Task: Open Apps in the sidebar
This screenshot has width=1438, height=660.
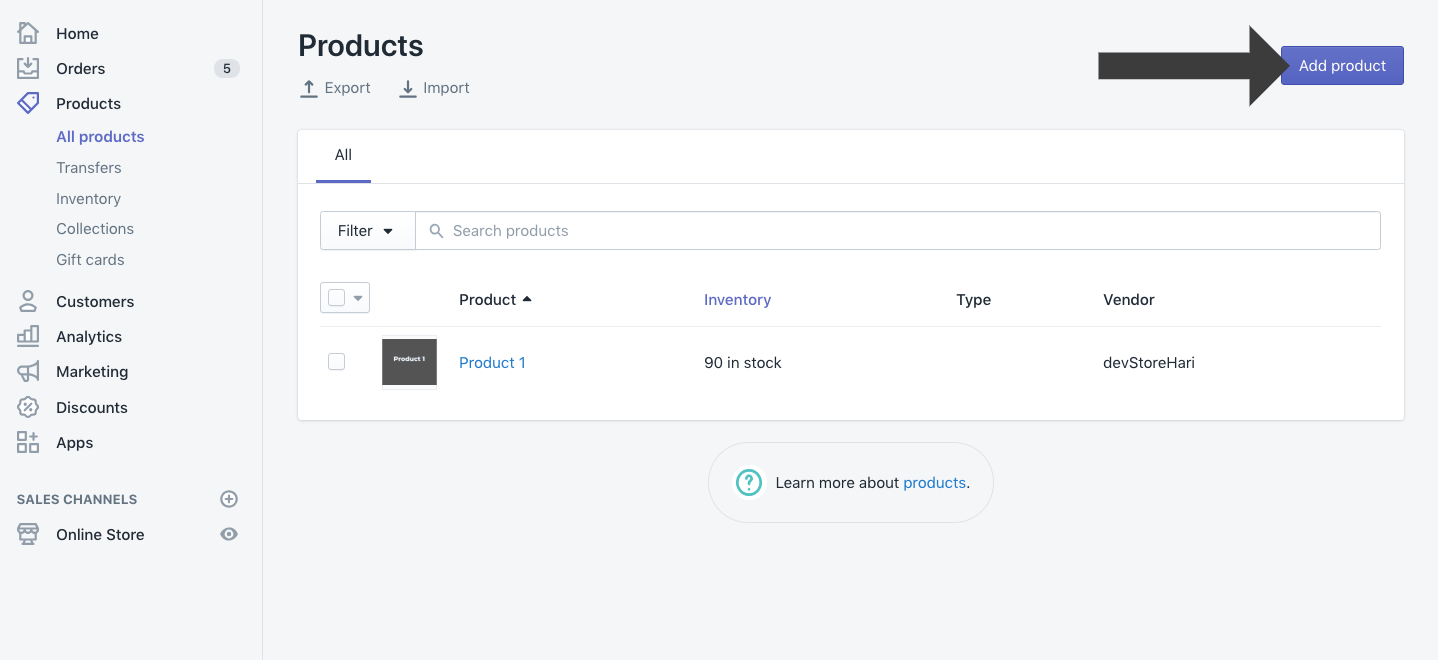Action: (x=74, y=442)
